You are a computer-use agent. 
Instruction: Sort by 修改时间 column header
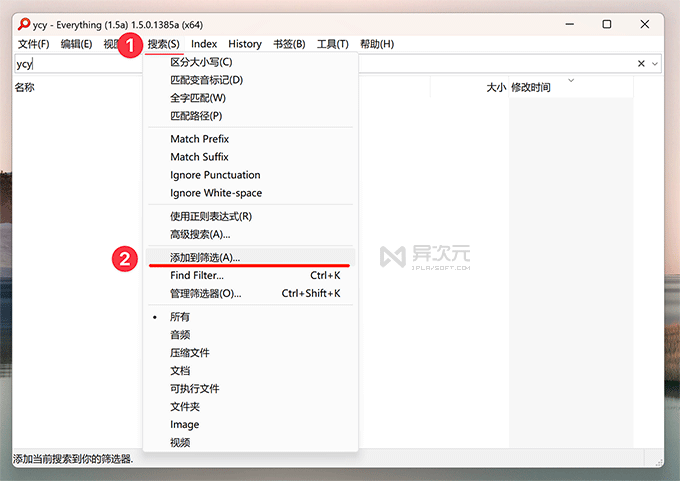[530, 88]
